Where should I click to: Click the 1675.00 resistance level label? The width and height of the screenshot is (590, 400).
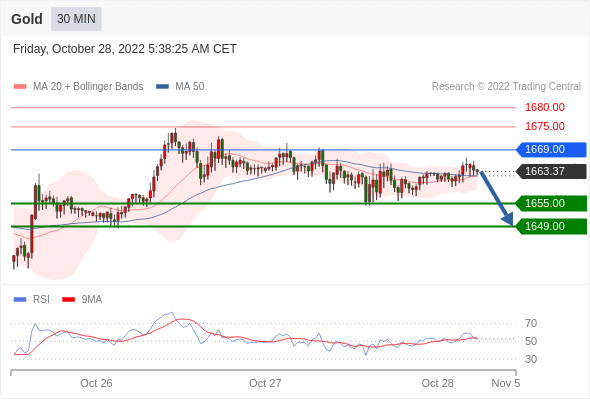coord(545,126)
